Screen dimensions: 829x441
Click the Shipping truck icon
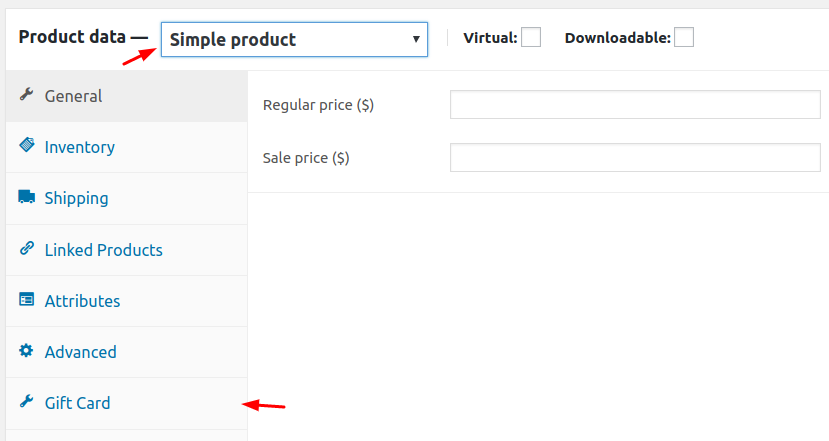tap(27, 197)
